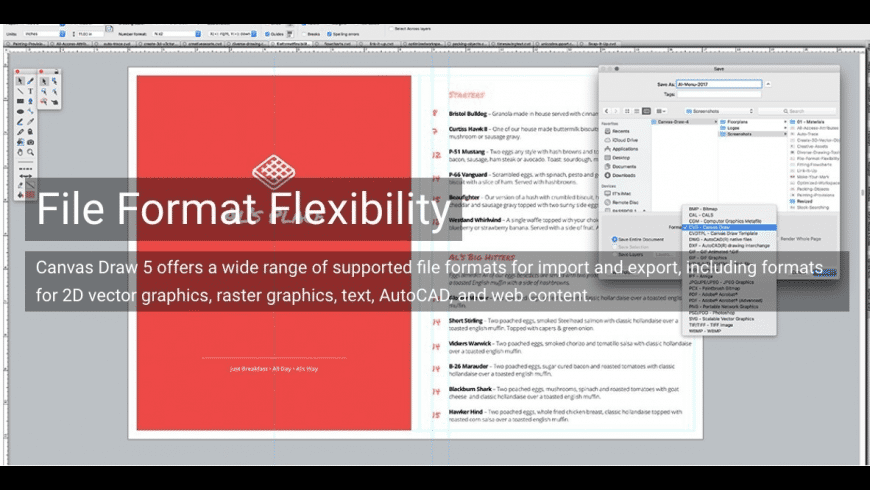870x490 pixels.
Task: Choose the double-arrow line style icon
Action: click(26, 176)
